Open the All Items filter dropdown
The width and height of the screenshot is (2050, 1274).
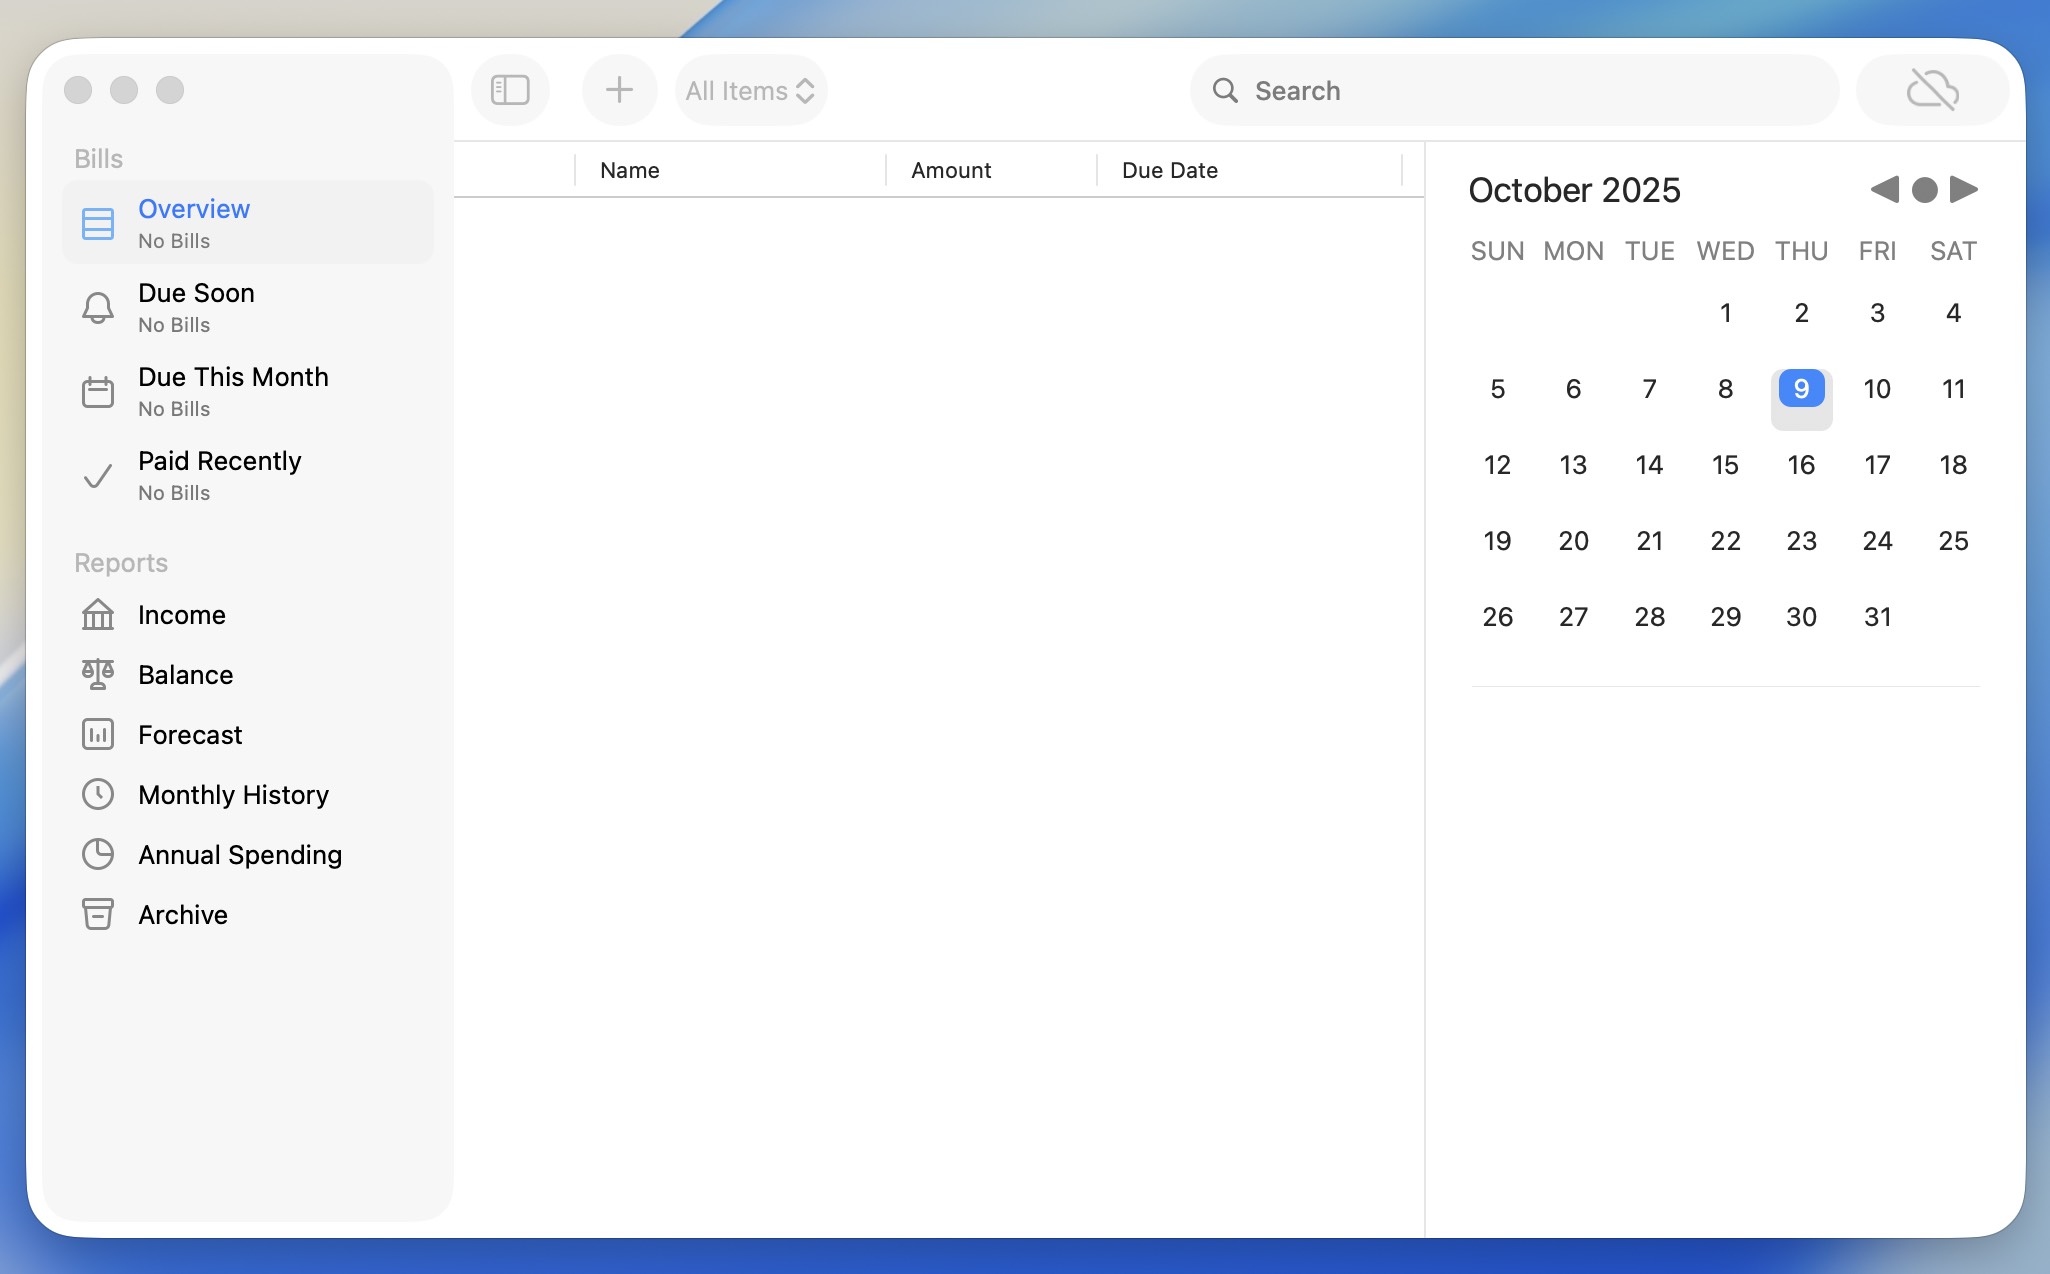point(750,90)
